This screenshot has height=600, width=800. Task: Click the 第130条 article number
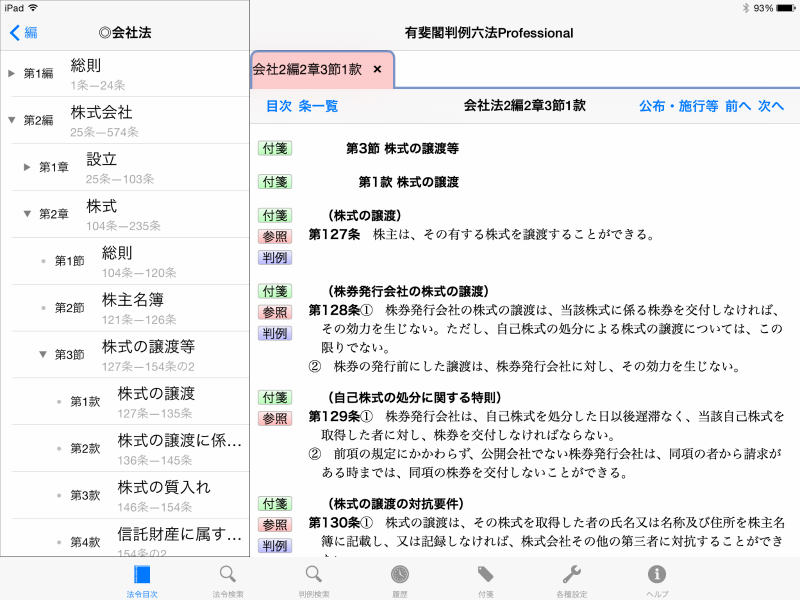click(x=334, y=522)
